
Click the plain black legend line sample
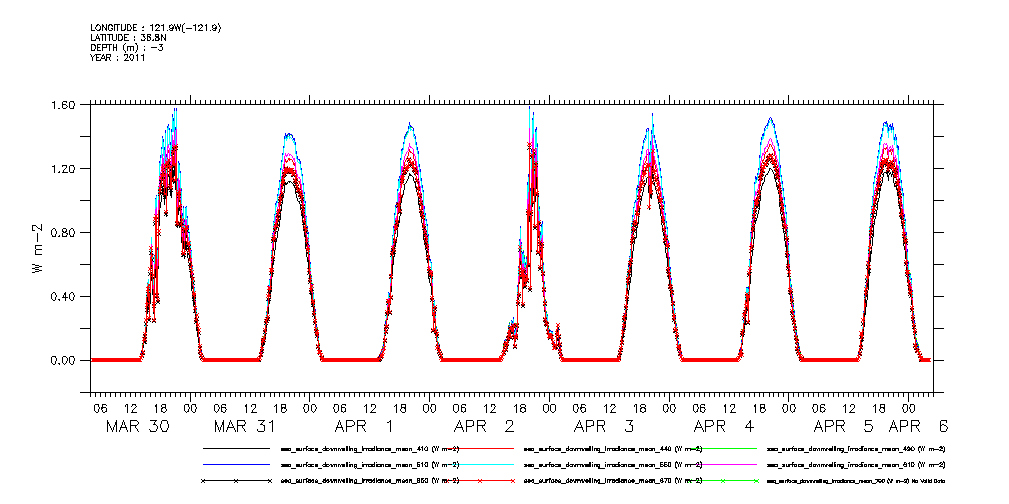coord(236,448)
